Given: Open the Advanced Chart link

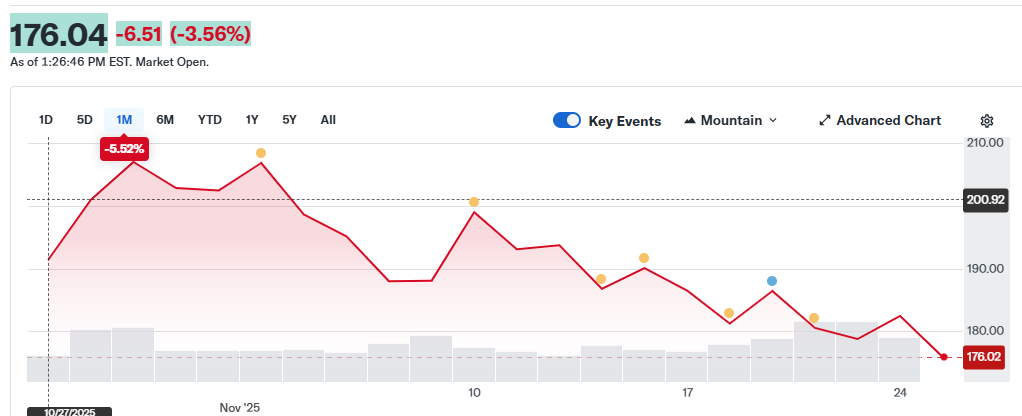Looking at the screenshot, I should point(888,121).
